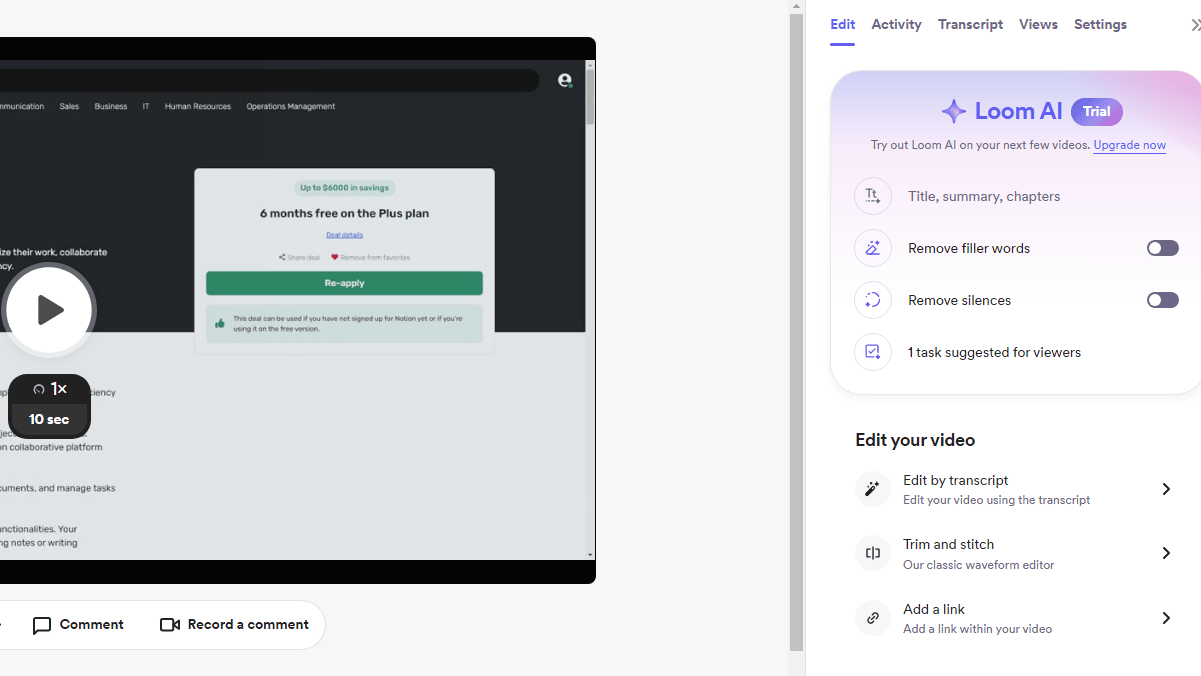The image size is (1201, 676).
Task: Expand Trim and stitch chevron
Action: (1166, 553)
